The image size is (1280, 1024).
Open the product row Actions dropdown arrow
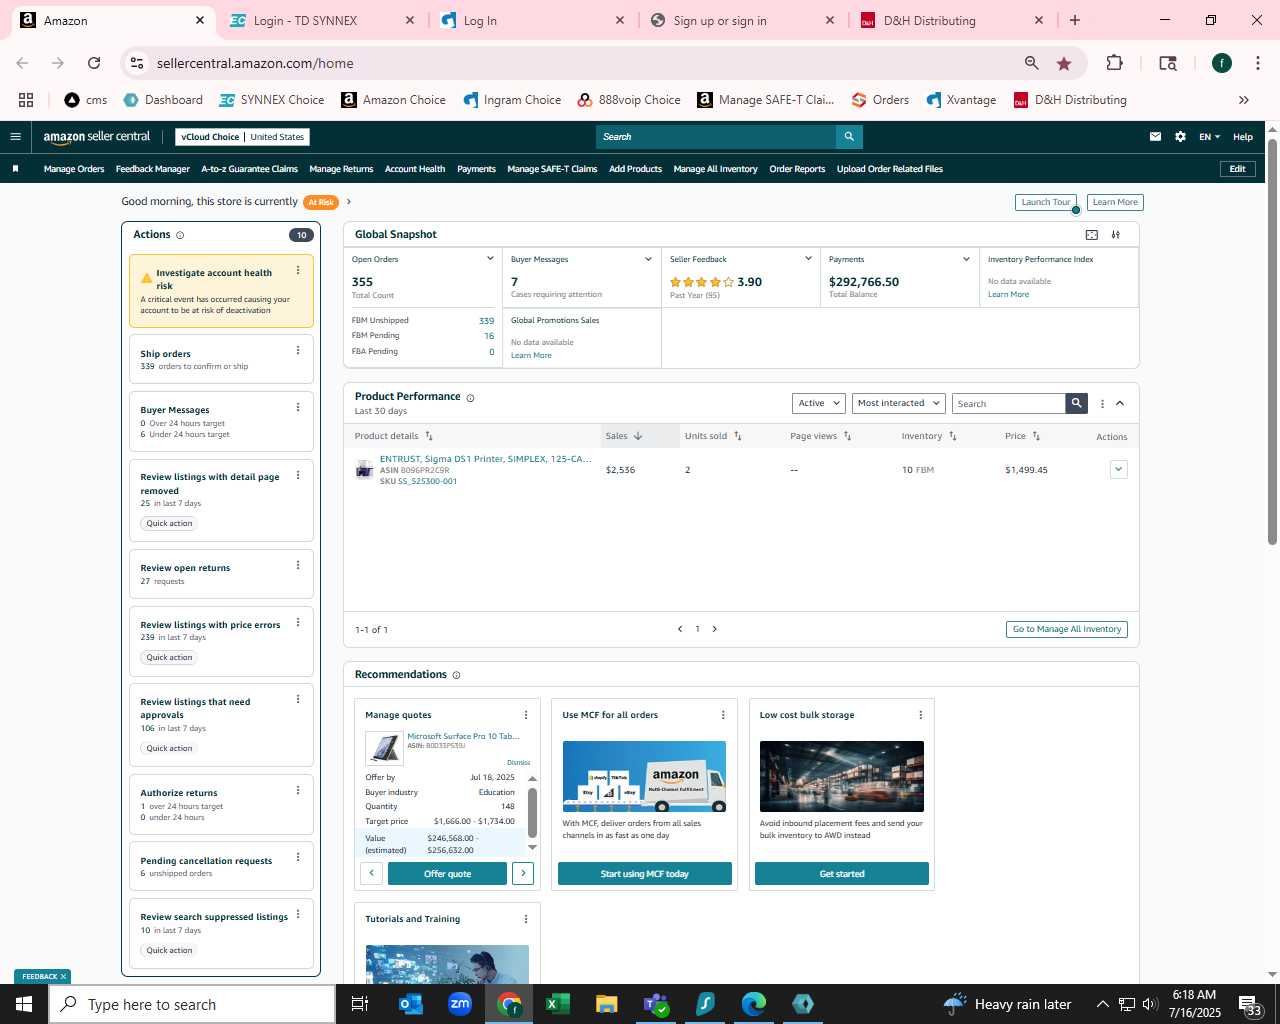tap(1118, 469)
